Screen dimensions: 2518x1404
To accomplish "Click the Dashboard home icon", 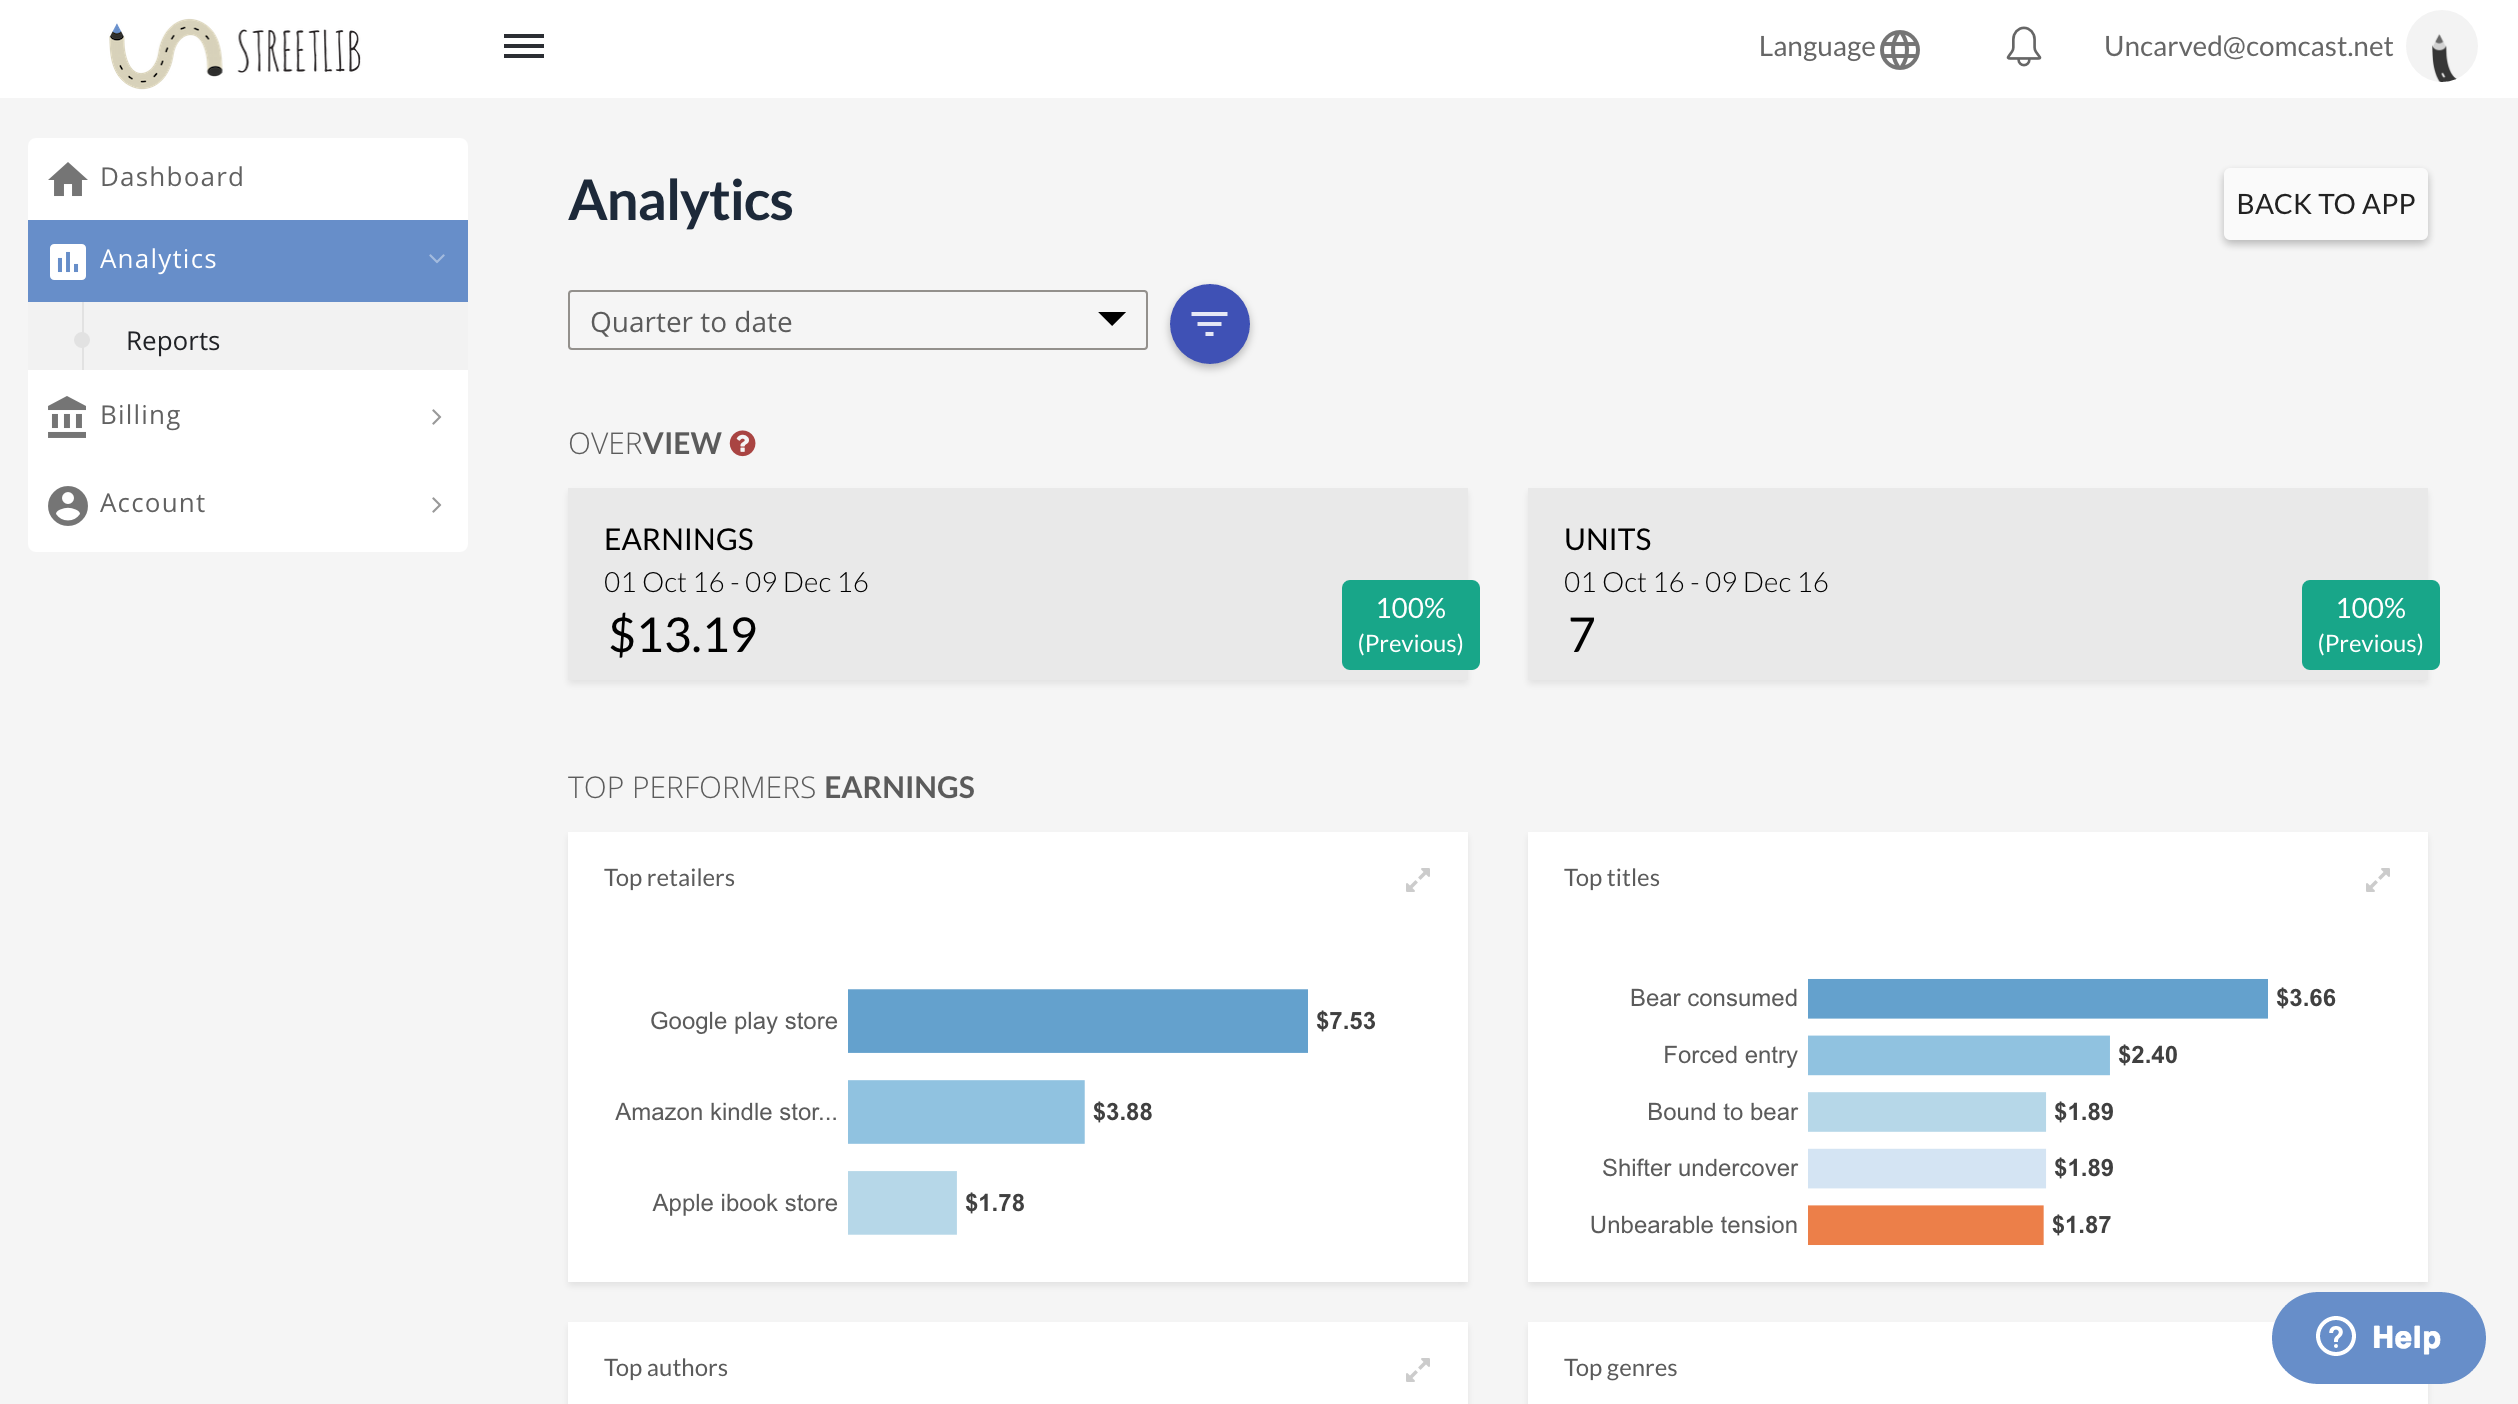I will 67,179.
